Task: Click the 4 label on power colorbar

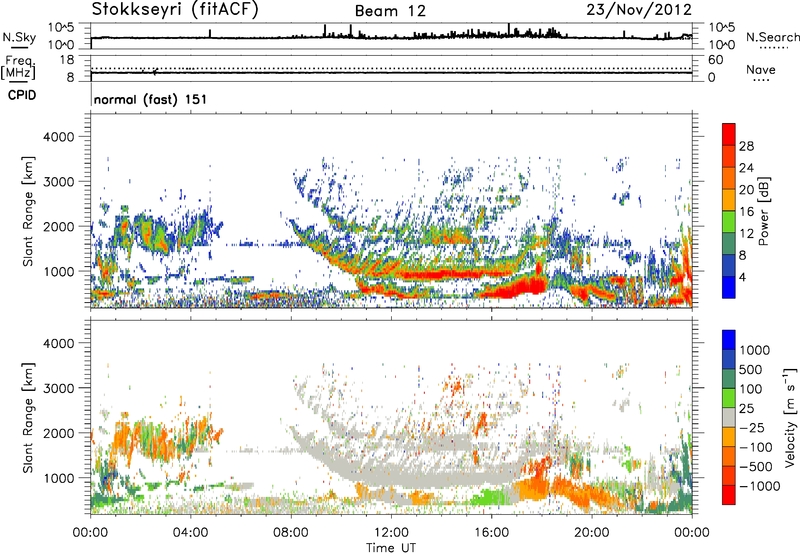Action: pos(742,277)
